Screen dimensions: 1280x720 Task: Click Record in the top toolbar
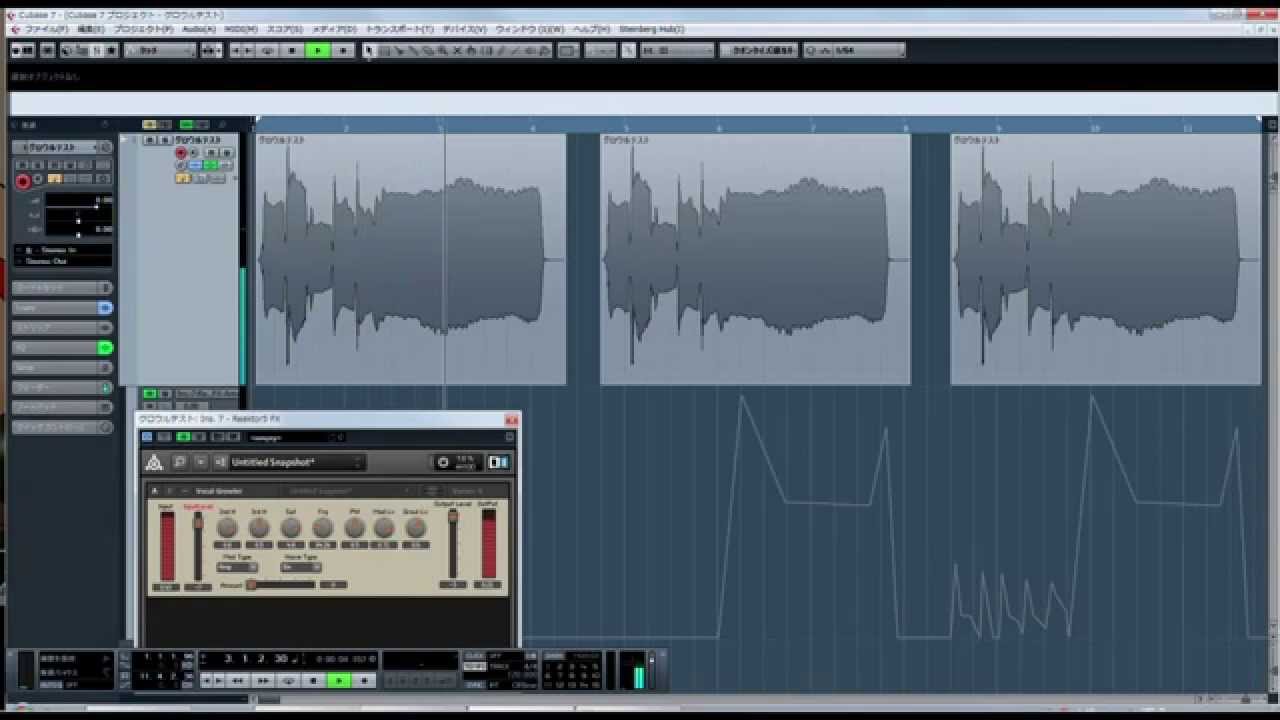coord(343,50)
